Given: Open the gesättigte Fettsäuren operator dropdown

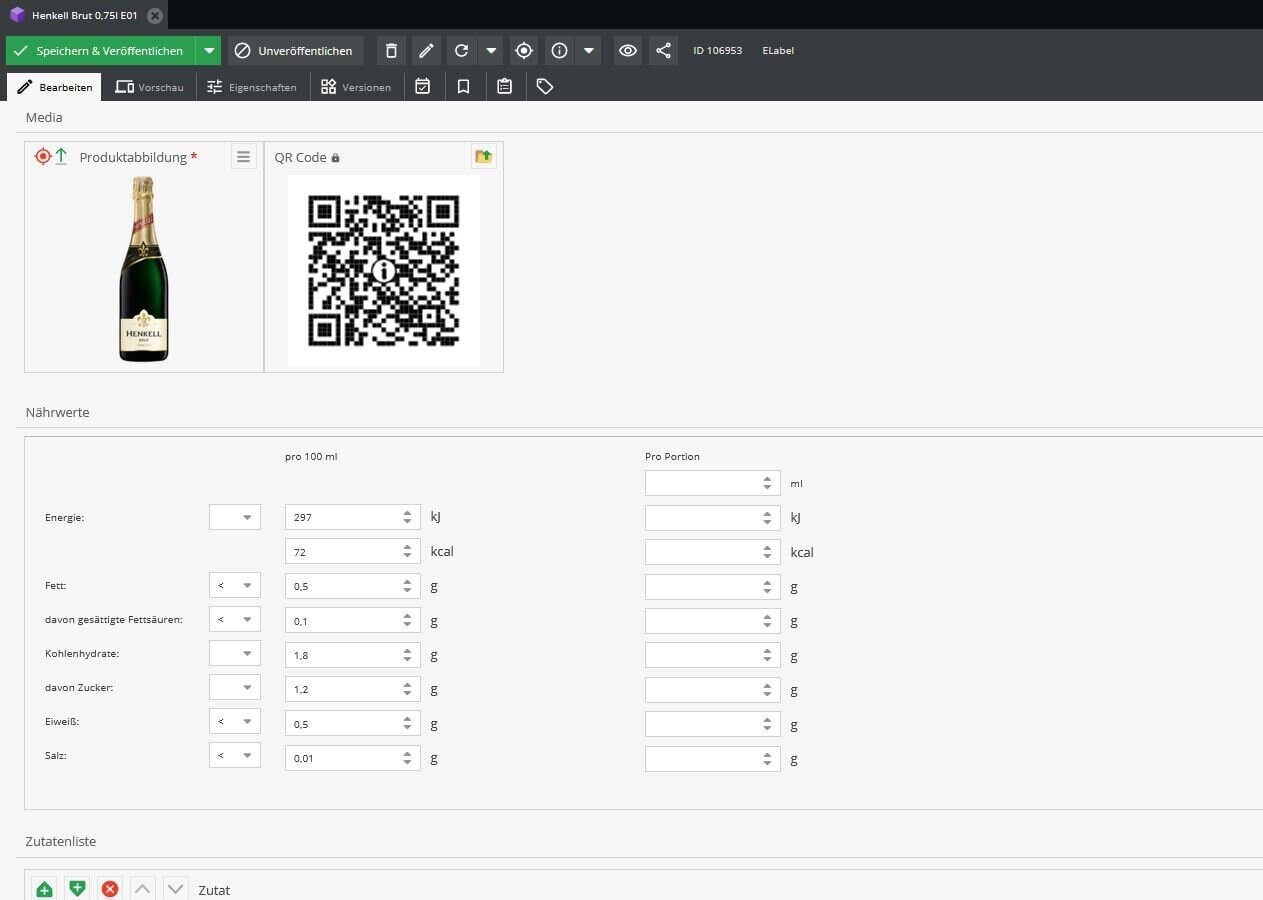Looking at the screenshot, I should tap(235, 620).
